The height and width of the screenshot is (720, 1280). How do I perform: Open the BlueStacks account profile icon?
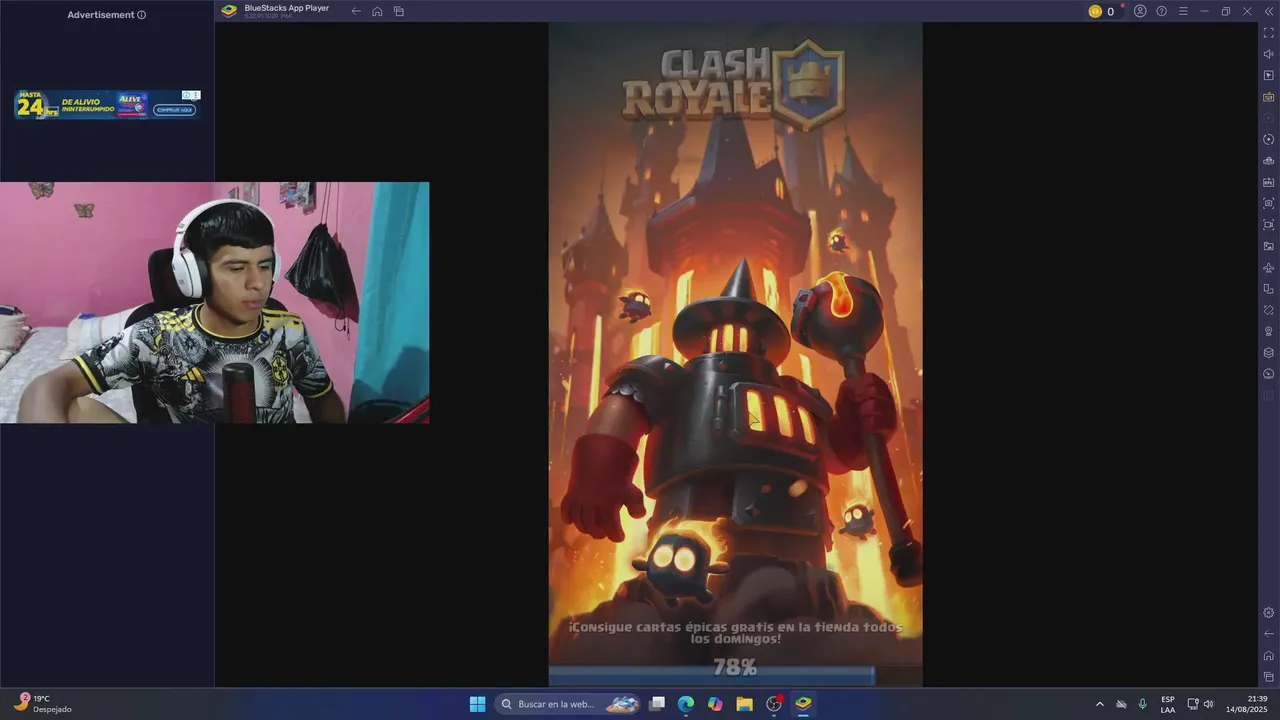[x=1140, y=11]
